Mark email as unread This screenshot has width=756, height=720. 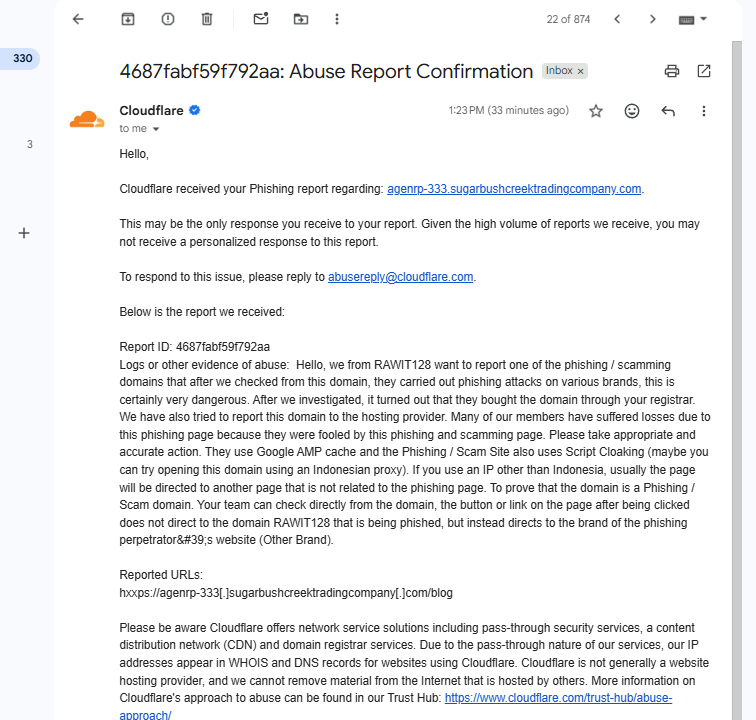(x=261, y=19)
